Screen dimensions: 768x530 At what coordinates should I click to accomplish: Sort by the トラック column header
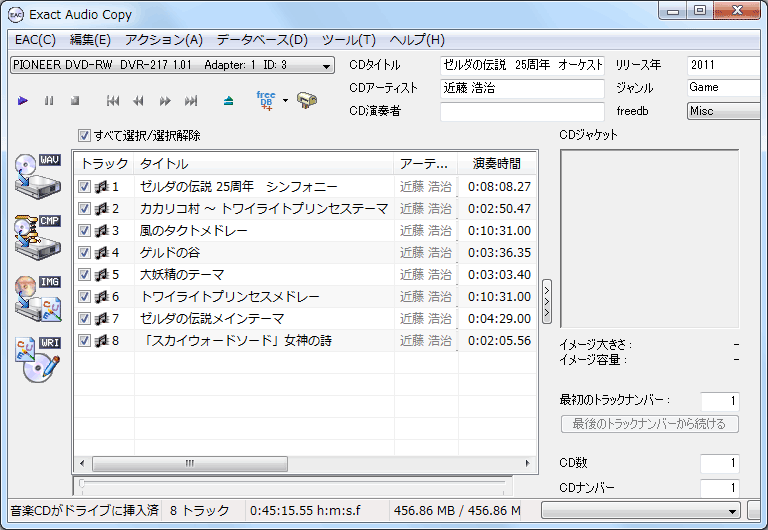point(104,164)
